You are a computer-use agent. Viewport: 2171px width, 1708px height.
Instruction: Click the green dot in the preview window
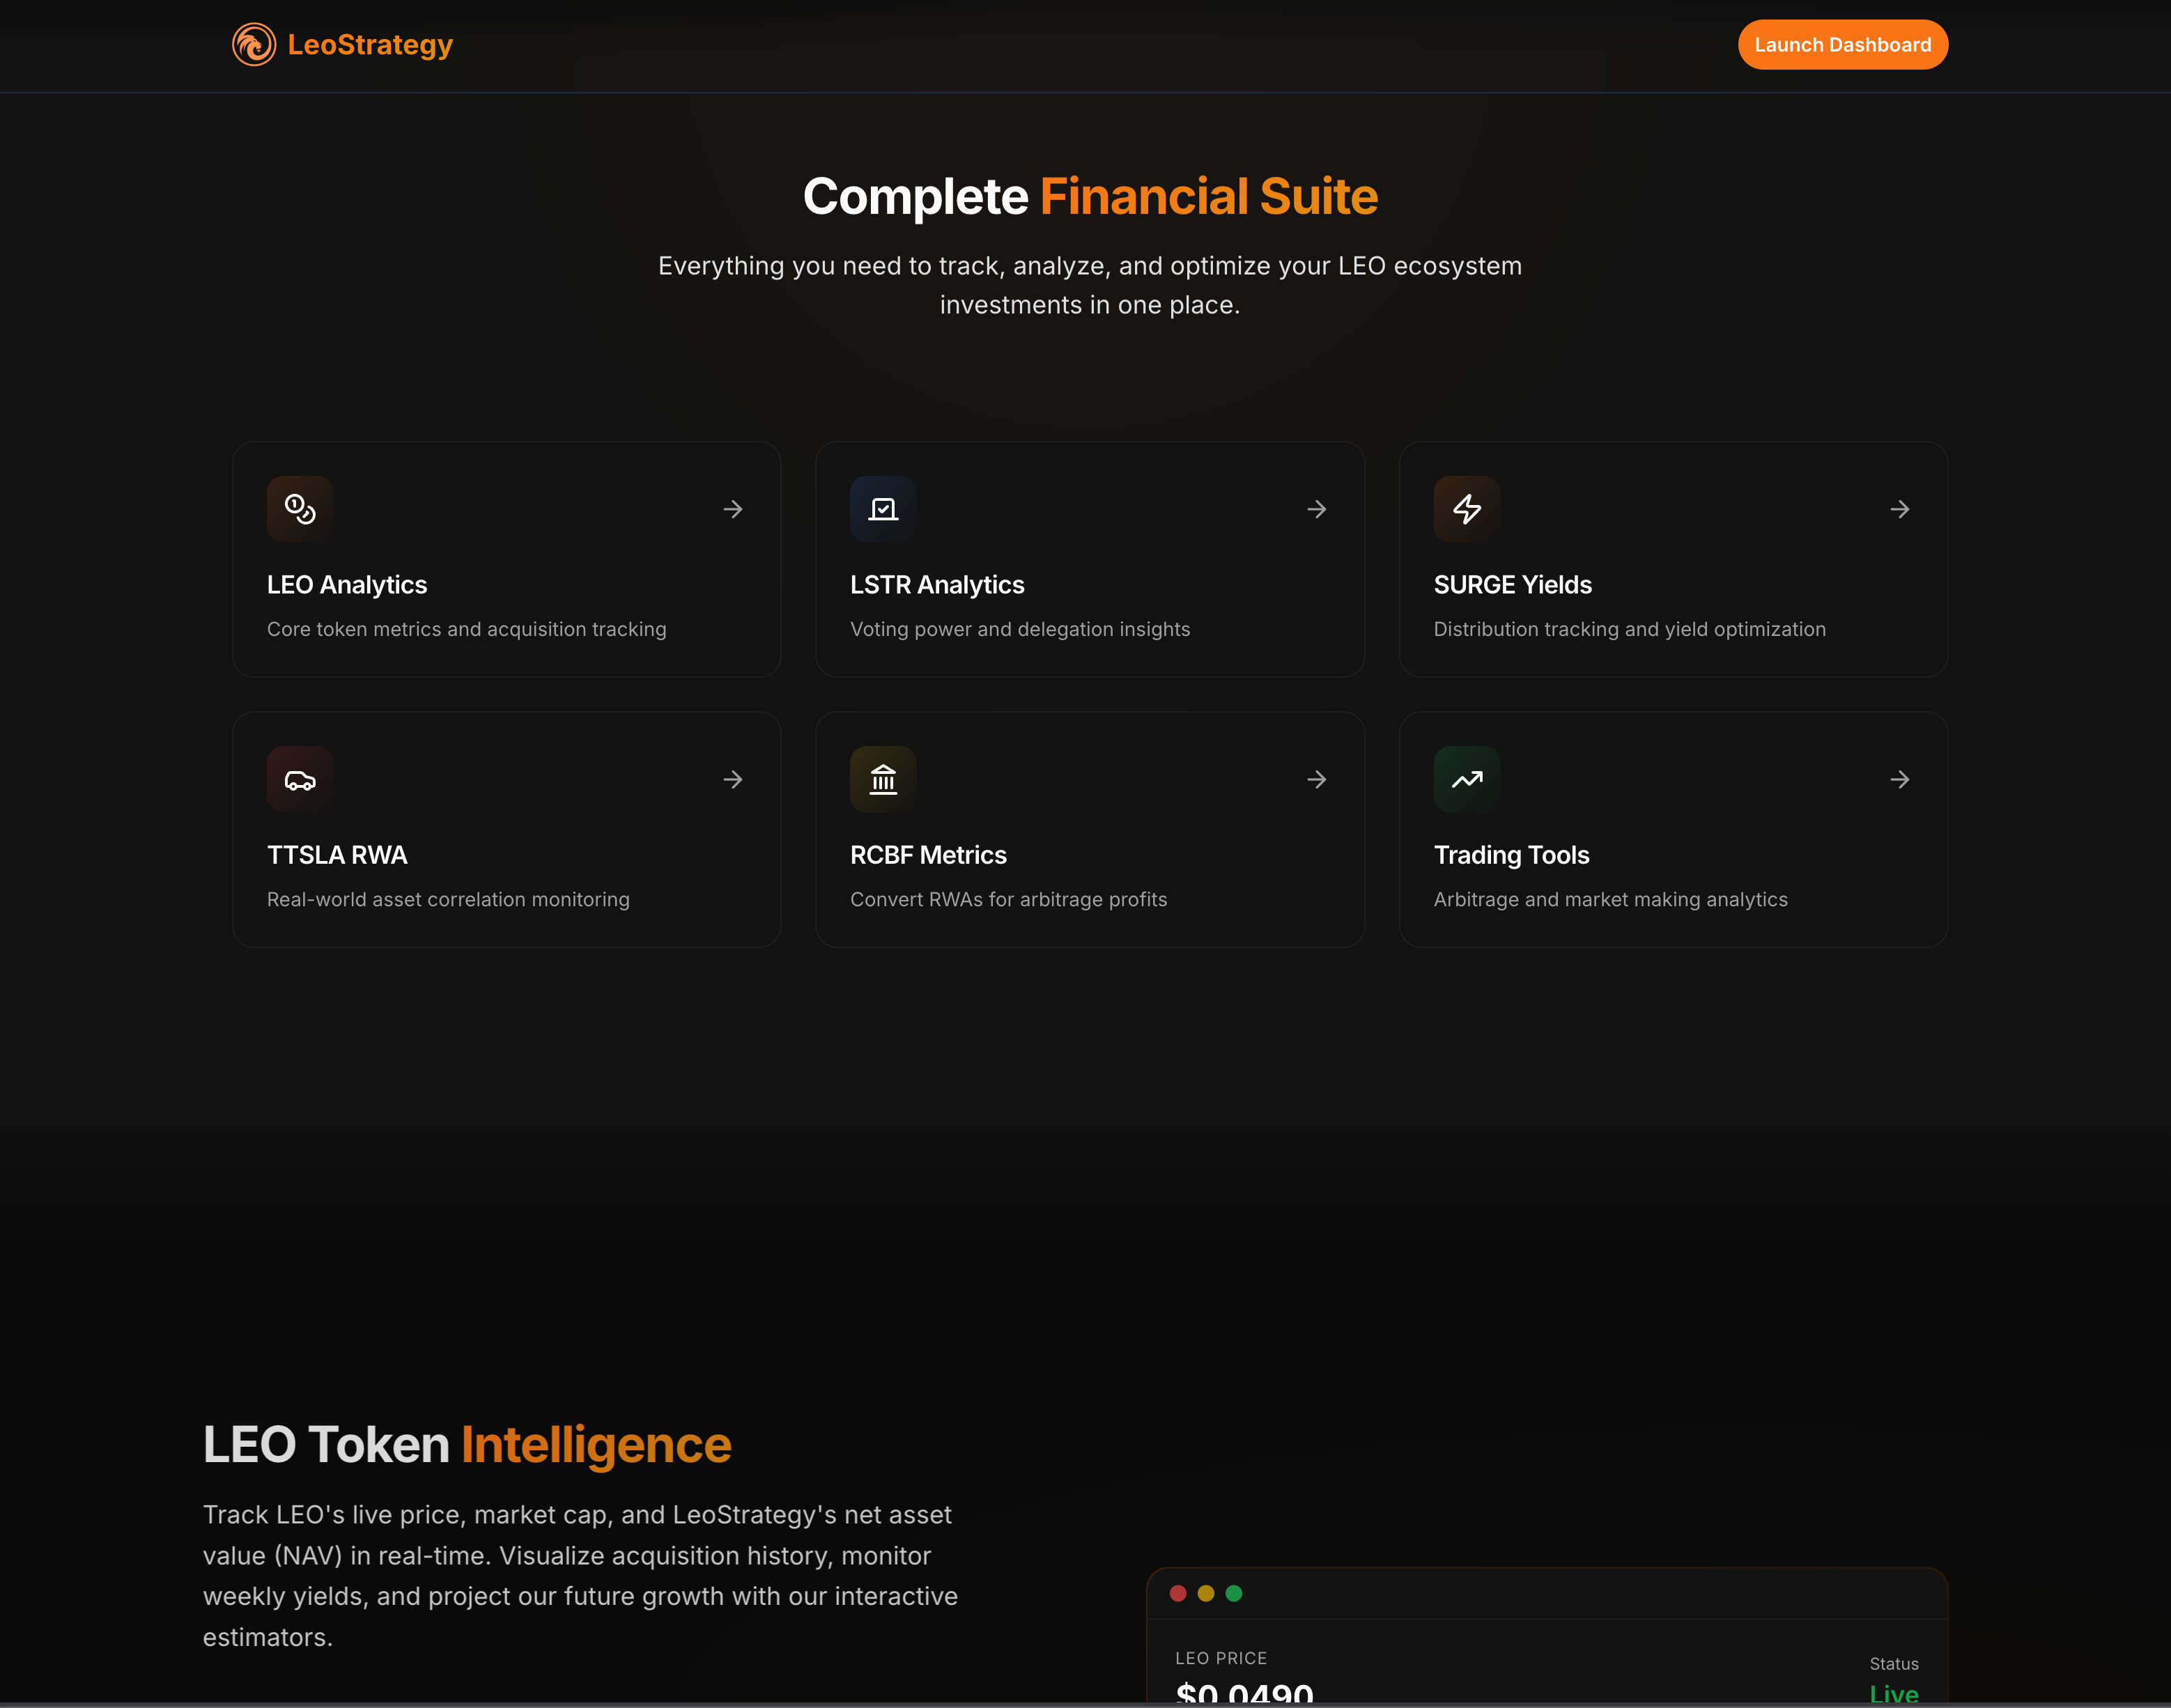point(1234,1593)
